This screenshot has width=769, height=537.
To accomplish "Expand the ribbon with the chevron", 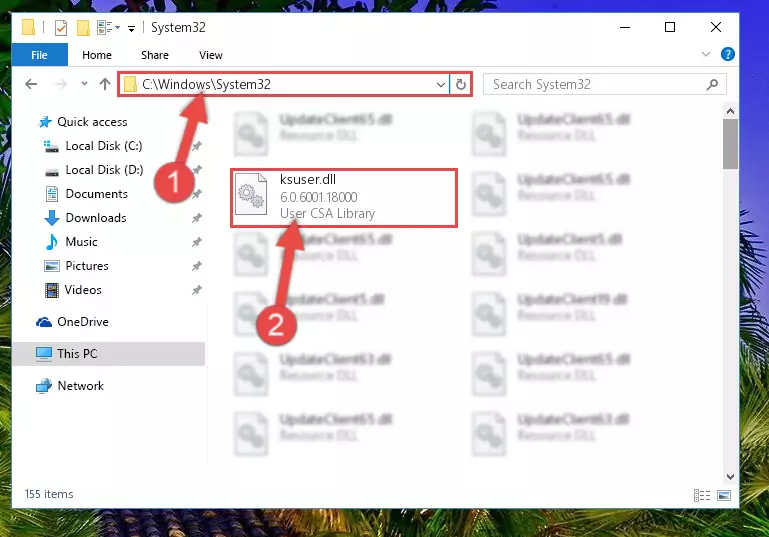I will click(706, 54).
